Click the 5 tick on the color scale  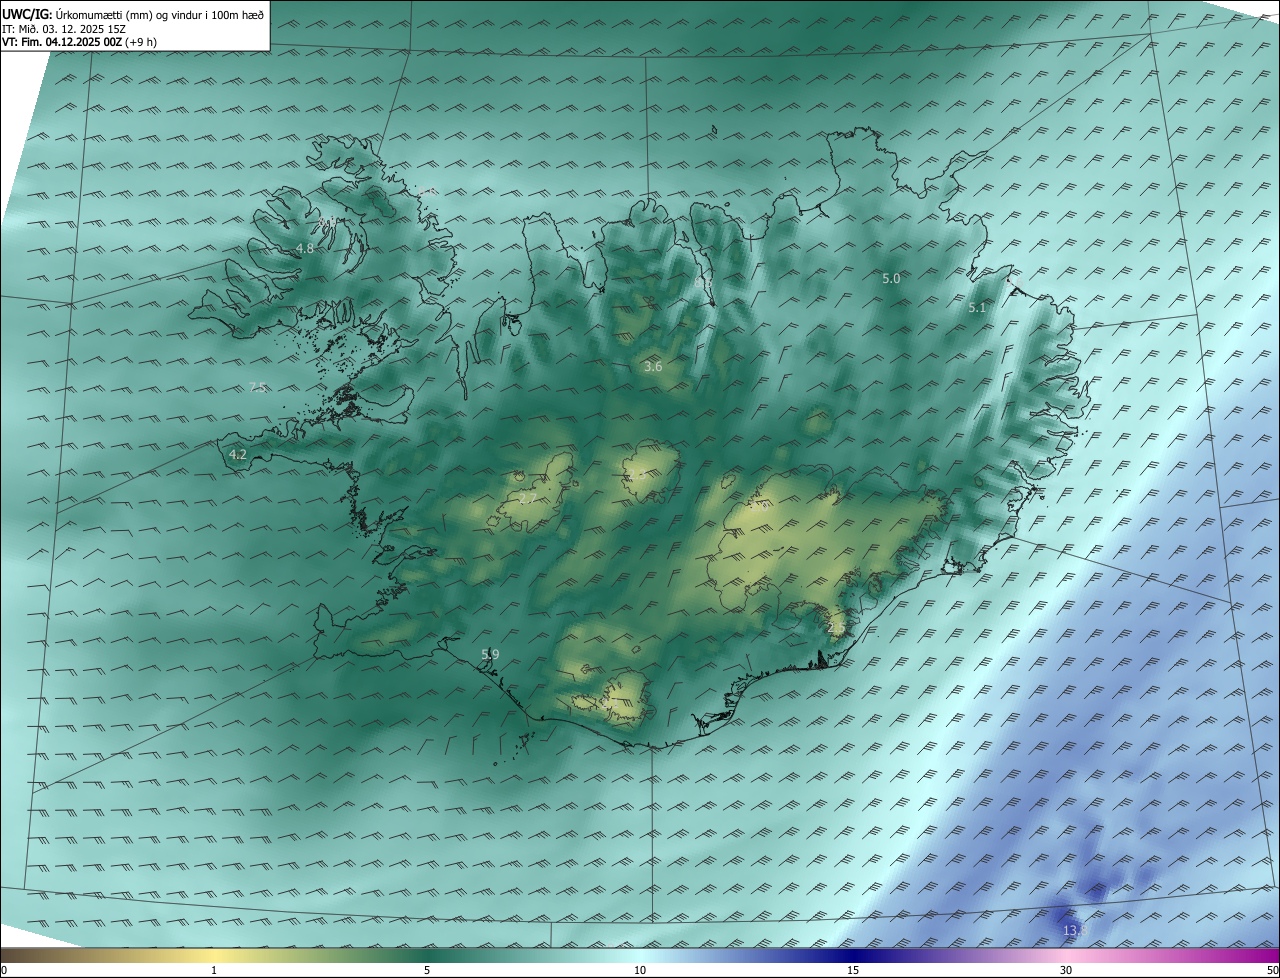pyautogui.click(x=427, y=970)
